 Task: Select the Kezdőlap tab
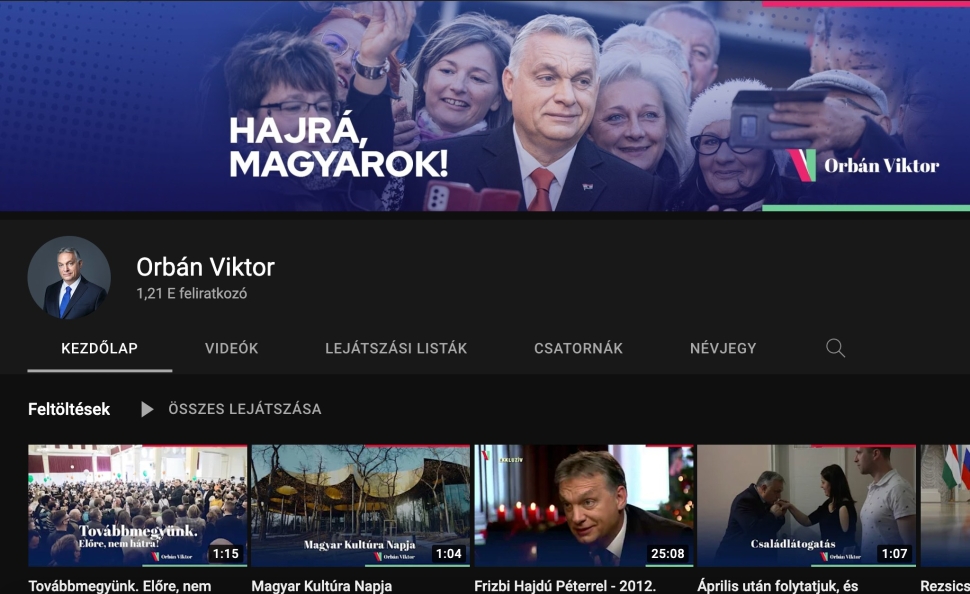(100, 348)
